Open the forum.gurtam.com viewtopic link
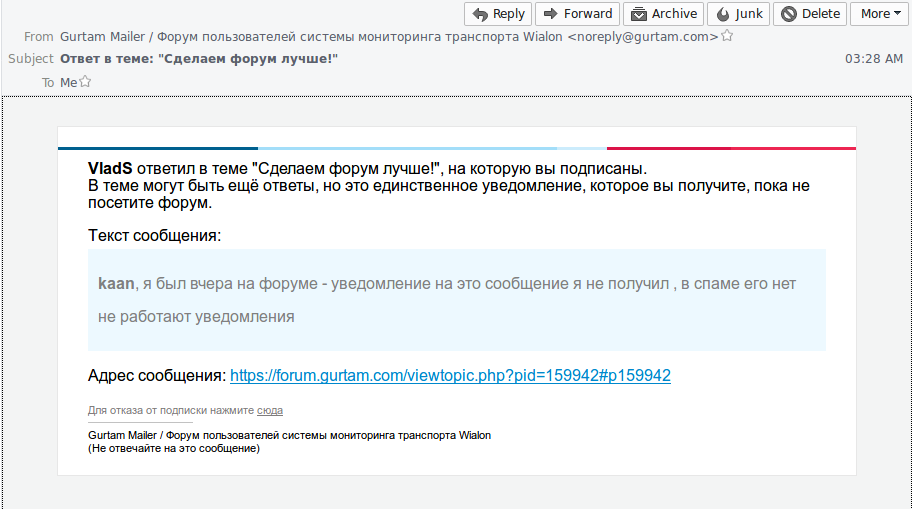The image size is (912, 509). click(450, 376)
